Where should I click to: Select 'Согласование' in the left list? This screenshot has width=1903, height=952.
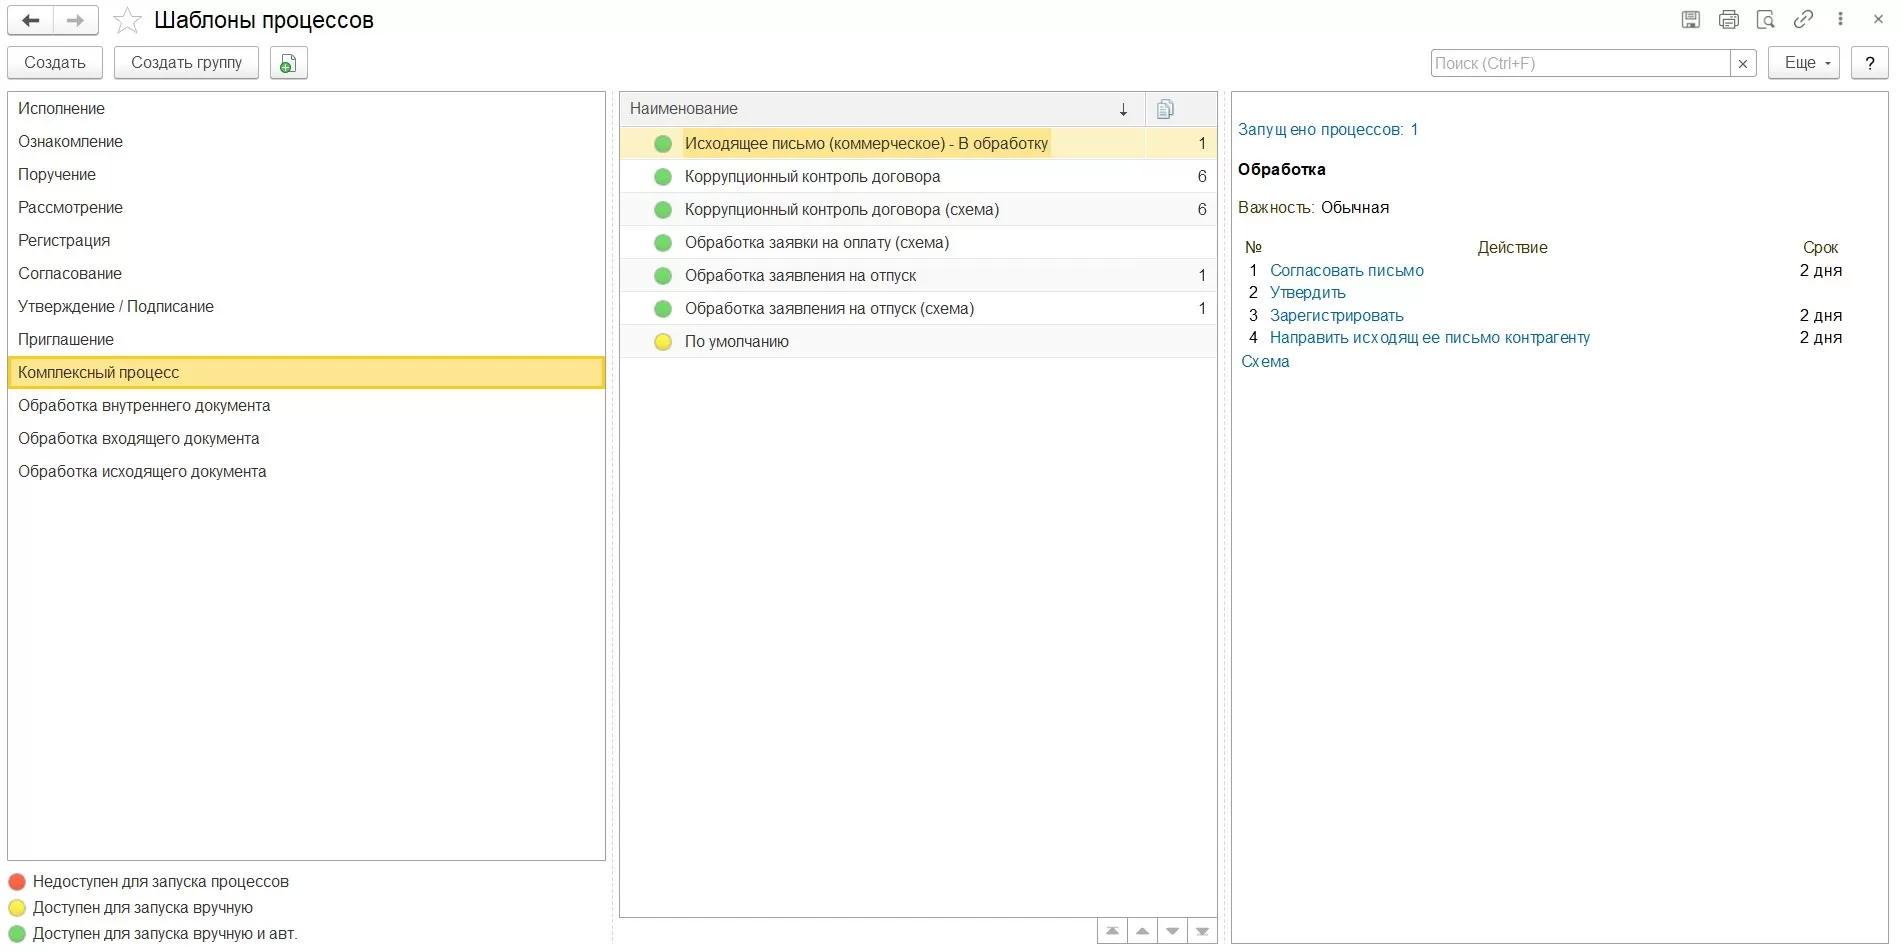[x=70, y=274]
